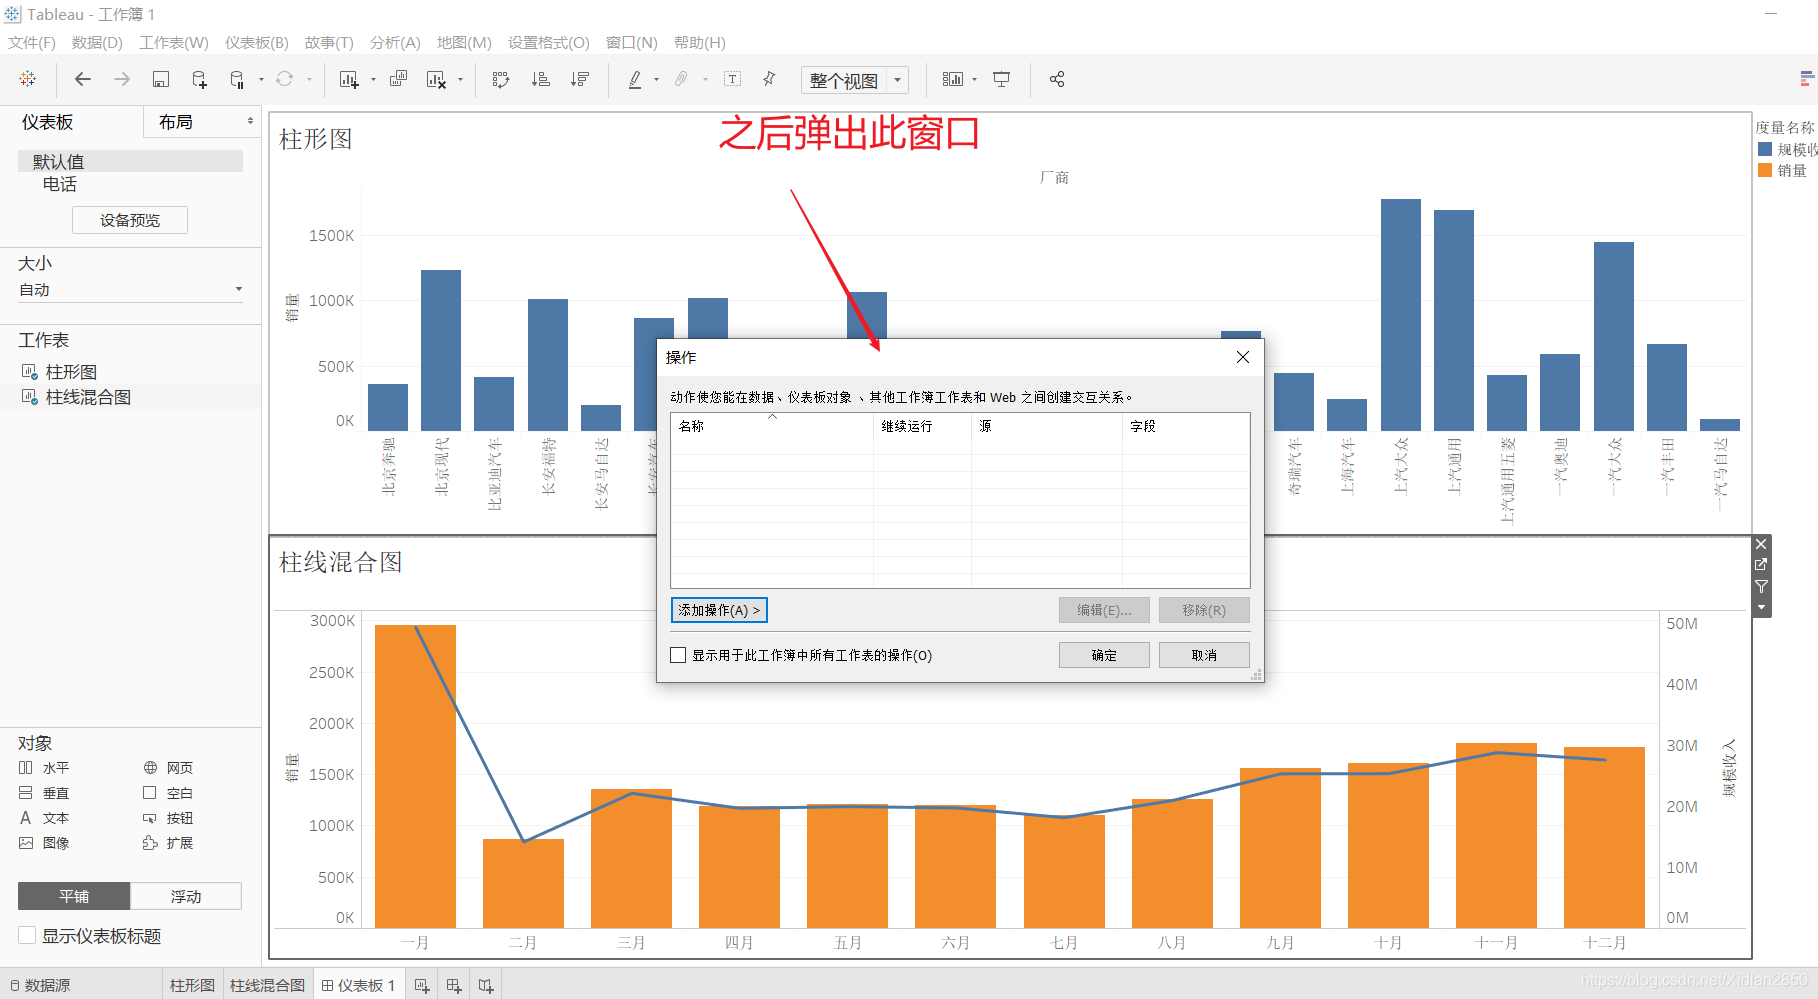Click the 设备预览 button

point(130,220)
